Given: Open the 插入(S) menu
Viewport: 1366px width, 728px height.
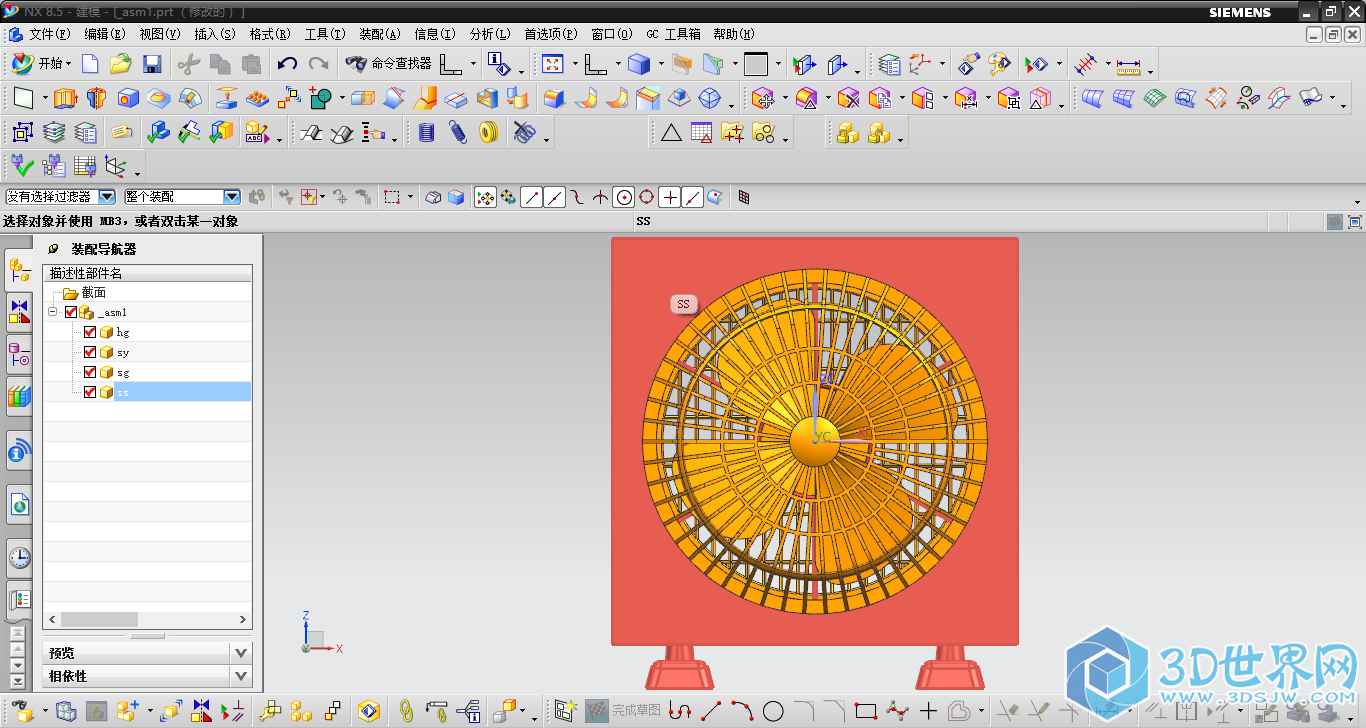Looking at the screenshot, I should 214,34.
